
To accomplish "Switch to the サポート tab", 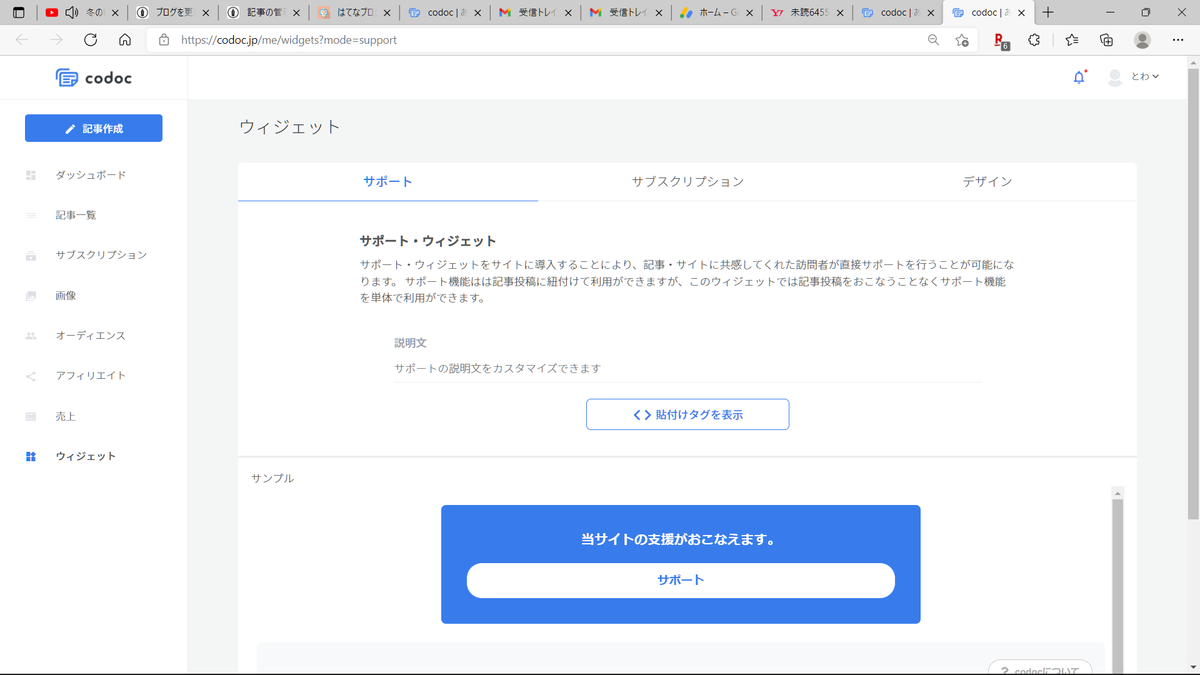I will point(388,182).
